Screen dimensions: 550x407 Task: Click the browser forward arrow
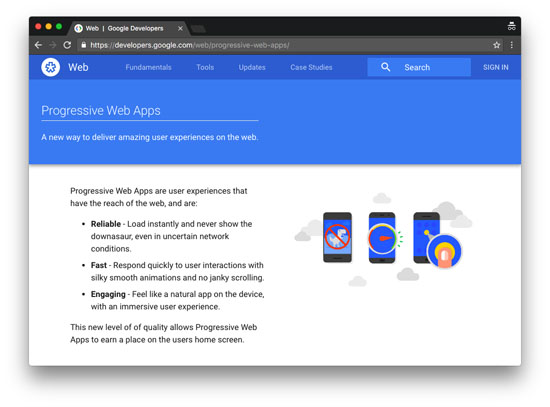(53, 45)
